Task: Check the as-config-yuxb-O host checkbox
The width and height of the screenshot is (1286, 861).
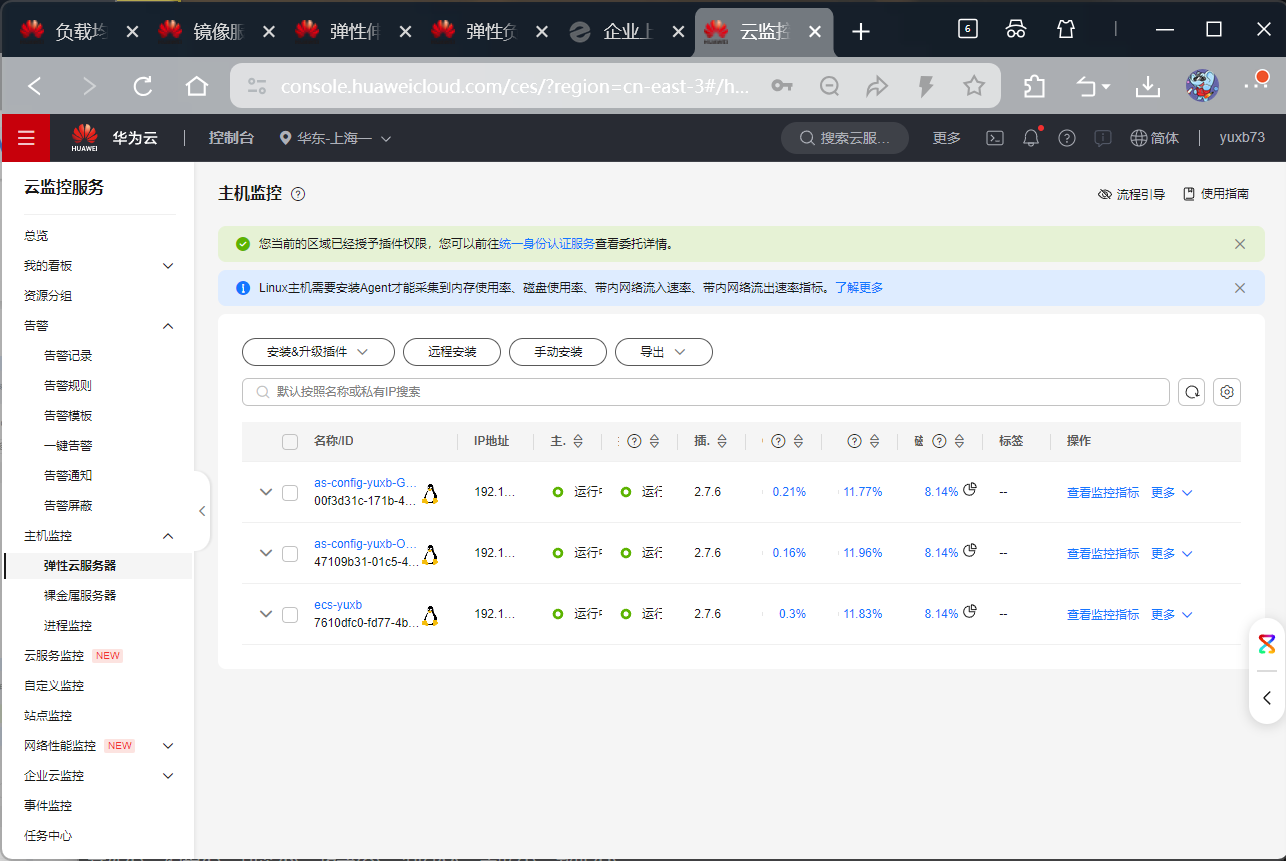Action: tap(290, 554)
